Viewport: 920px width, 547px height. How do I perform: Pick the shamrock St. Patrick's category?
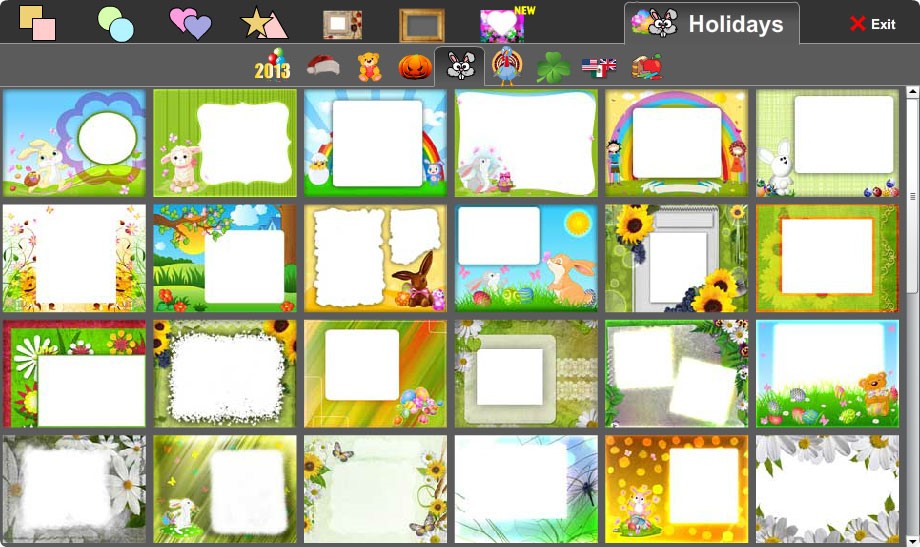[553, 68]
